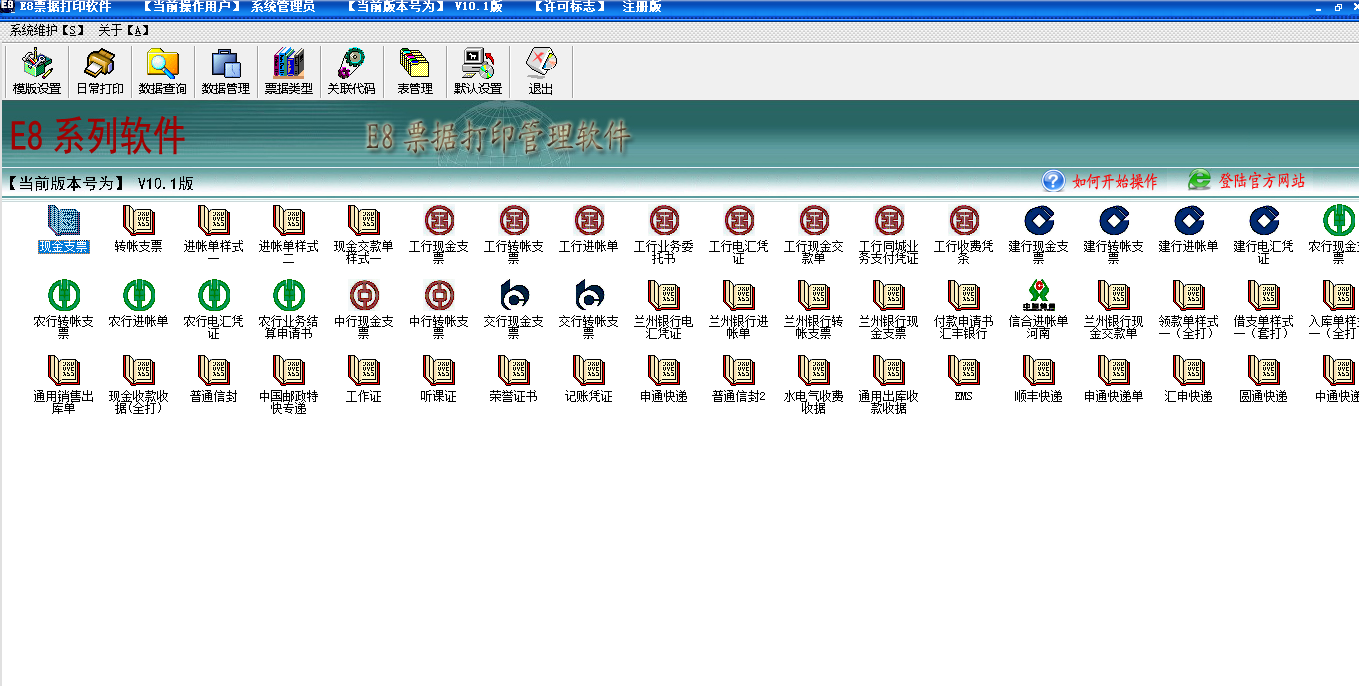1359x686 pixels.
Task: Select the 信合进帐单河南 icon
Action: [x=1038, y=309]
